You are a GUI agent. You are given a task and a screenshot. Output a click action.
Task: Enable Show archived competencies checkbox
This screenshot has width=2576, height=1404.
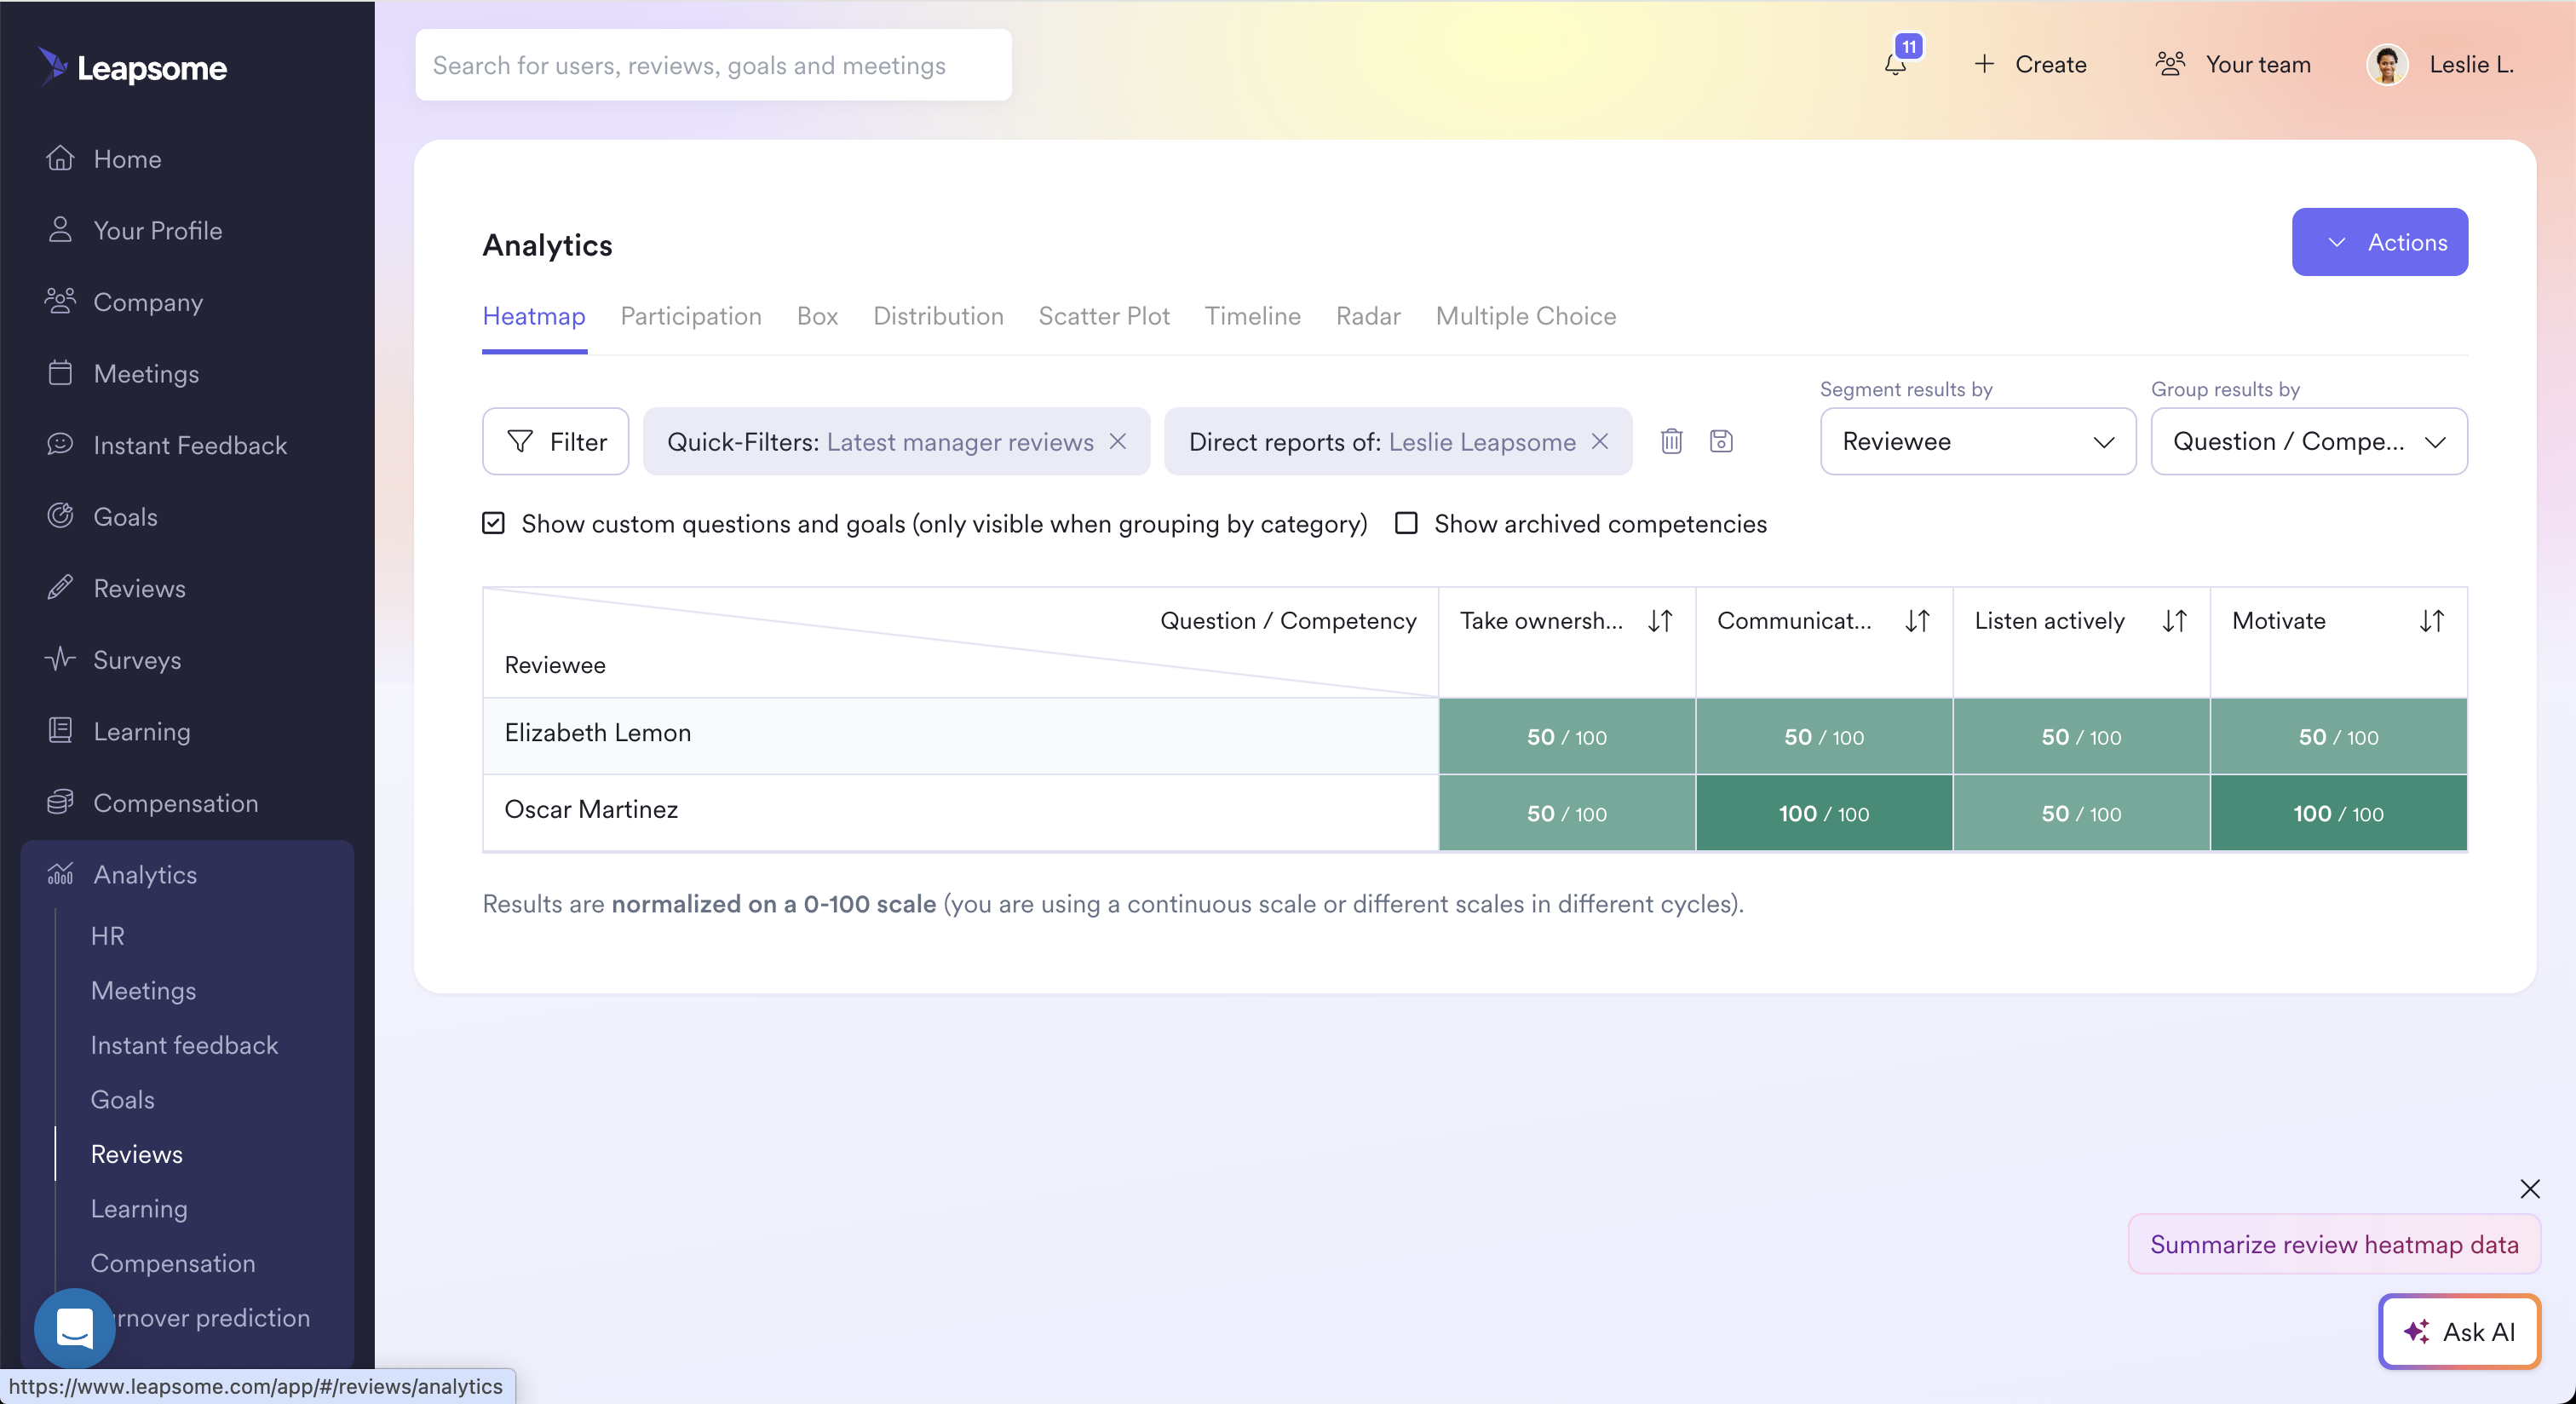(x=1406, y=523)
